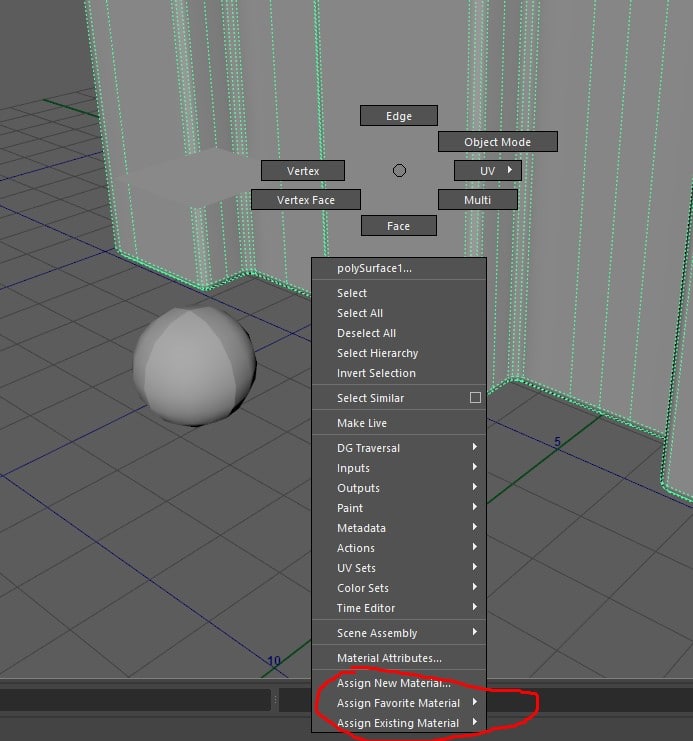693x741 pixels.
Task: Click Select Hierarchy
Action: tap(398, 353)
